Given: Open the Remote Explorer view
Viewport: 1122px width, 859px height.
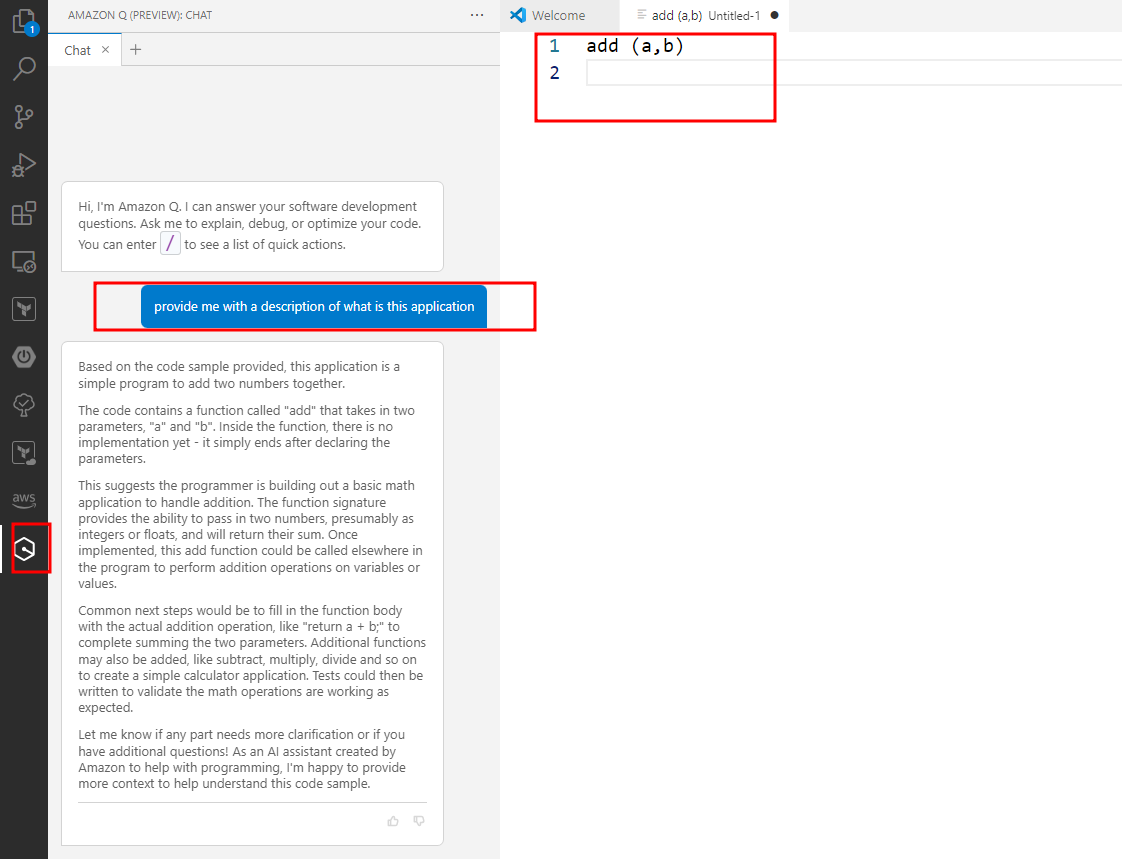Looking at the screenshot, I should coord(24,261).
